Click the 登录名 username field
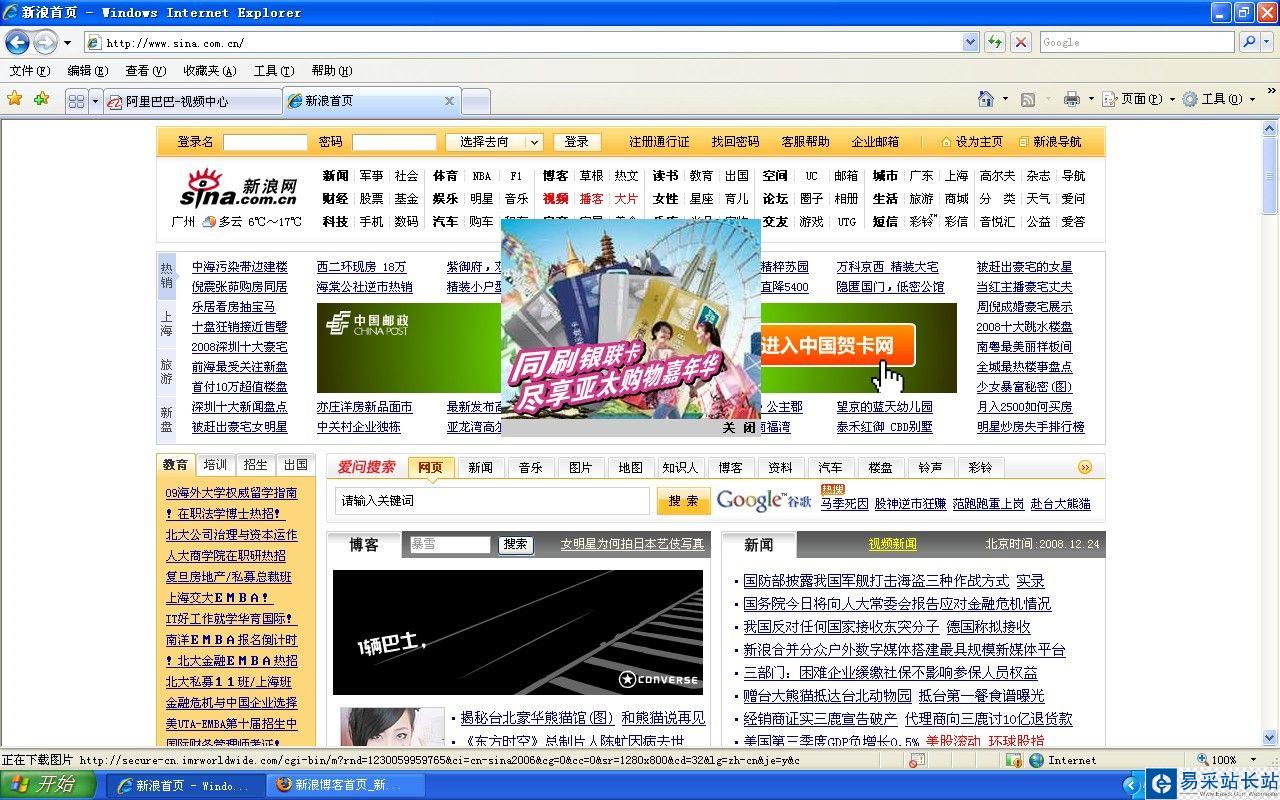The image size is (1280, 800). [265, 142]
